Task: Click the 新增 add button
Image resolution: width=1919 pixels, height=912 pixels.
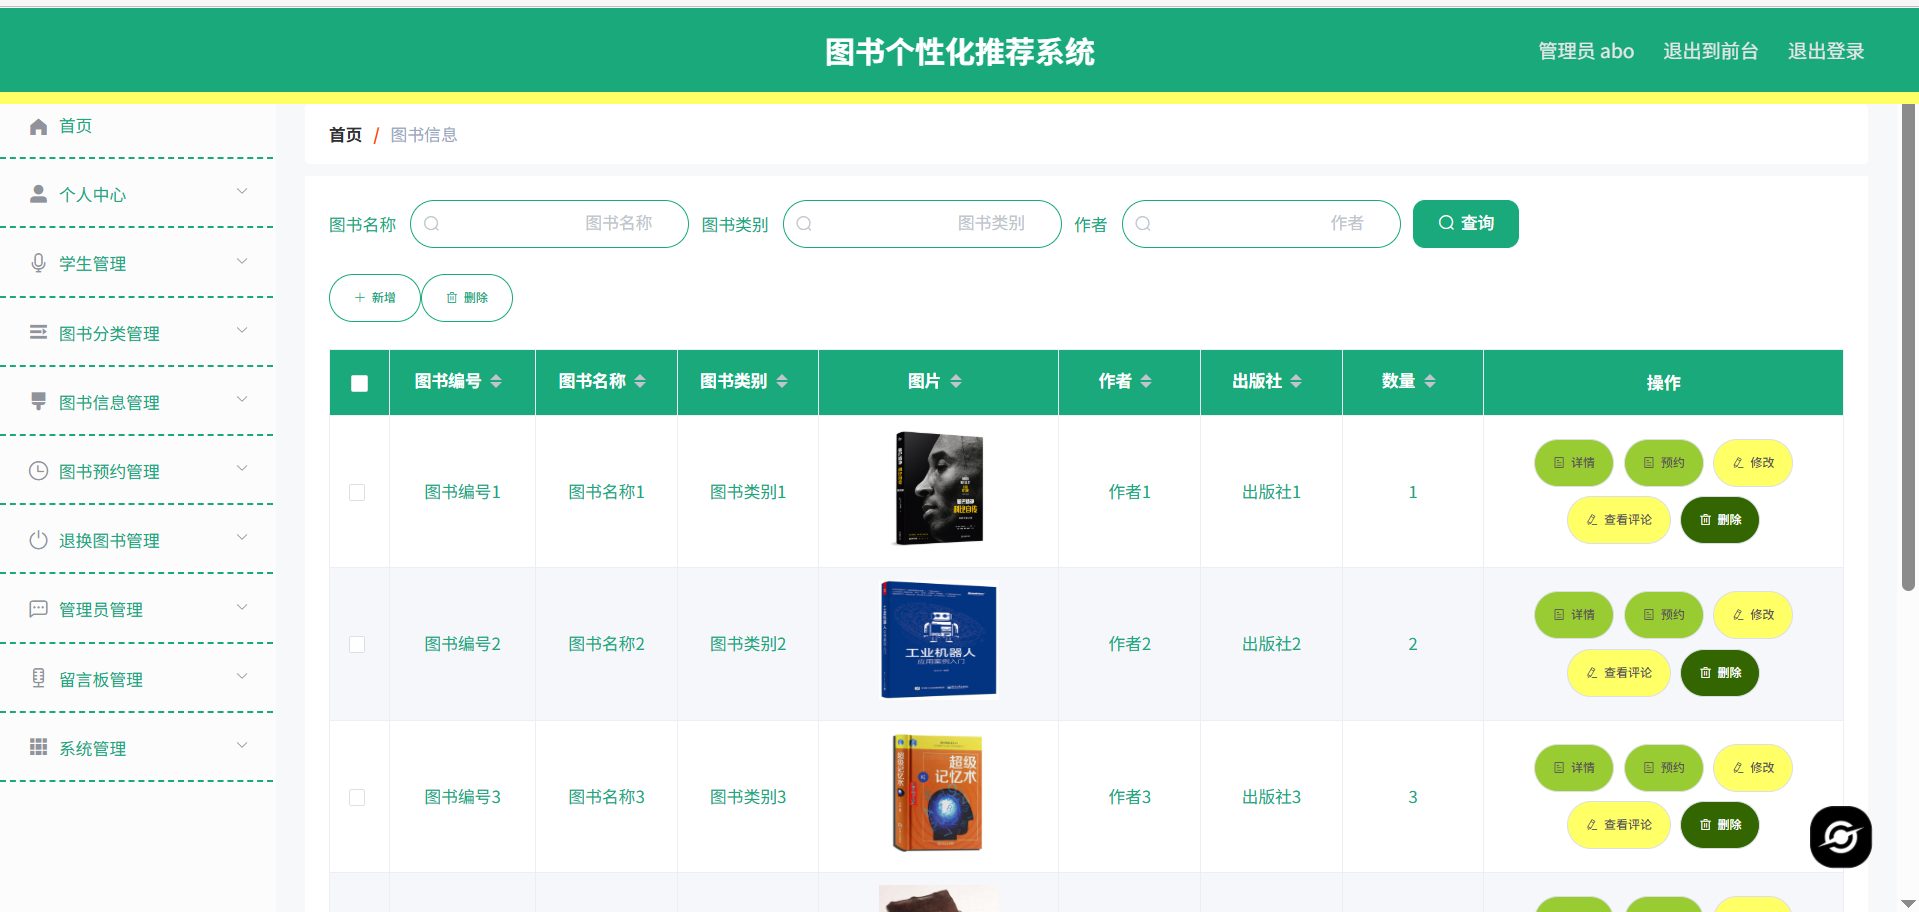Action: 374,297
